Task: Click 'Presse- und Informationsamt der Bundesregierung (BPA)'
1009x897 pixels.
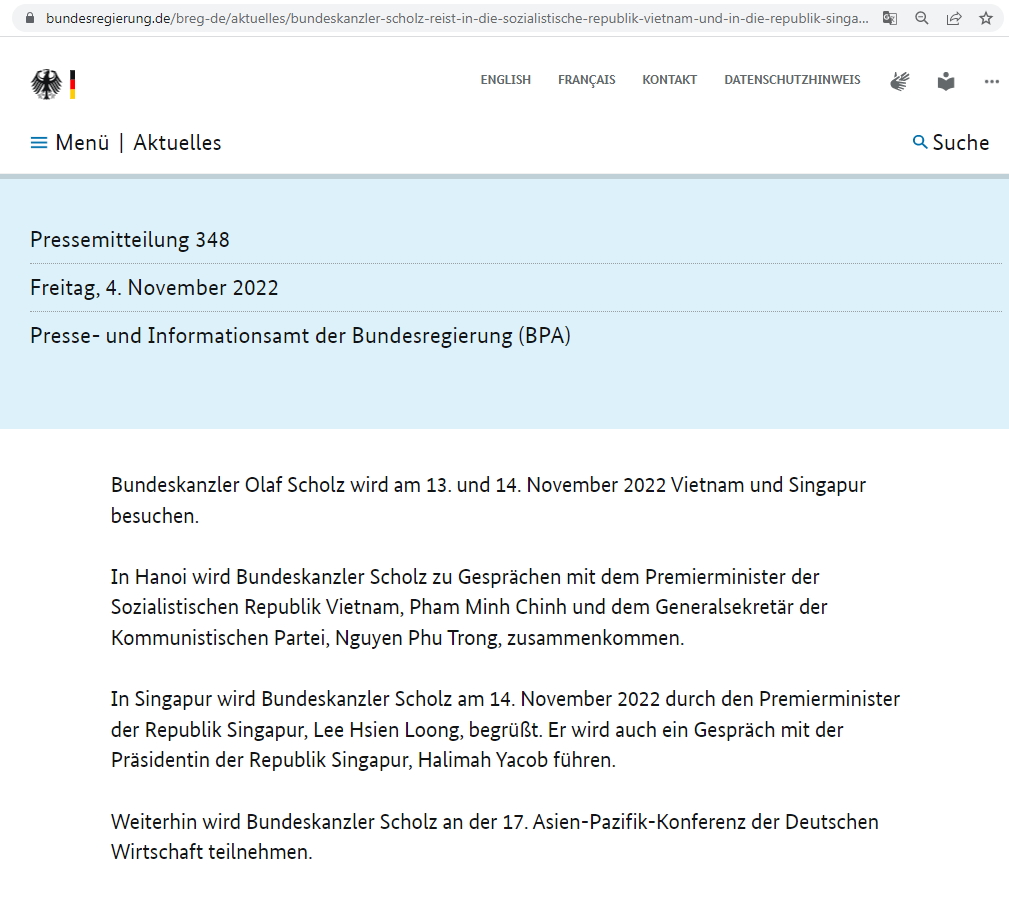Action: click(x=301, y=336)
